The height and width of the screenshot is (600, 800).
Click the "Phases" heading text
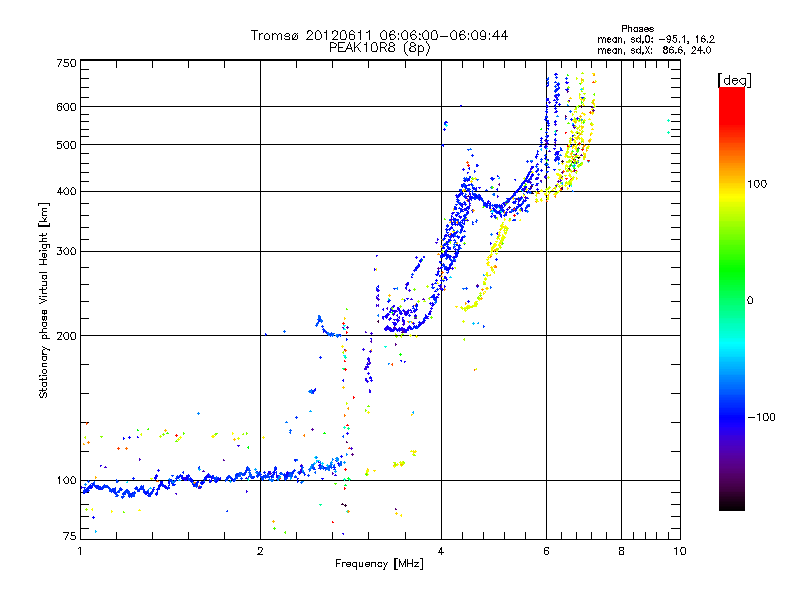(637, 29)
